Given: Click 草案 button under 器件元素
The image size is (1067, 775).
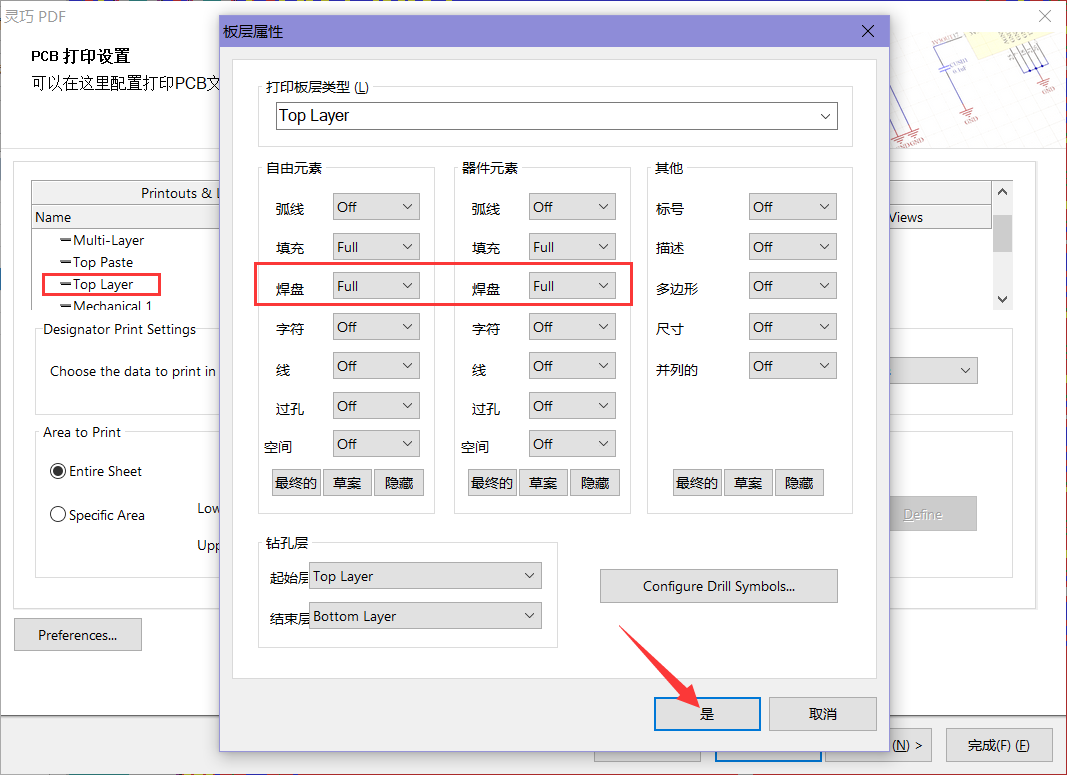Looking at the screenshot, I should click(543, 483).
